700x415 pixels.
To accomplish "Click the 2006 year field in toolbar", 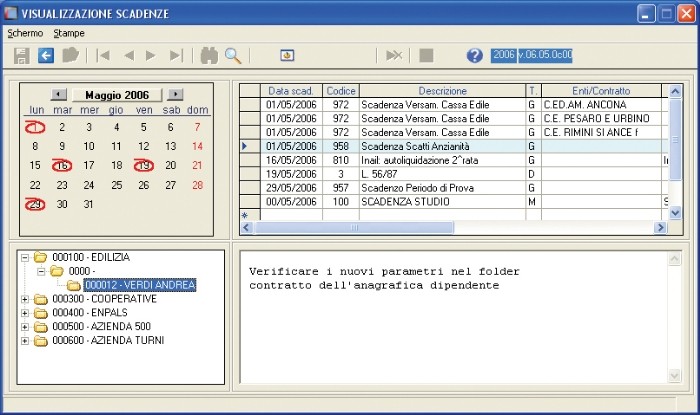I will (504, 55).
